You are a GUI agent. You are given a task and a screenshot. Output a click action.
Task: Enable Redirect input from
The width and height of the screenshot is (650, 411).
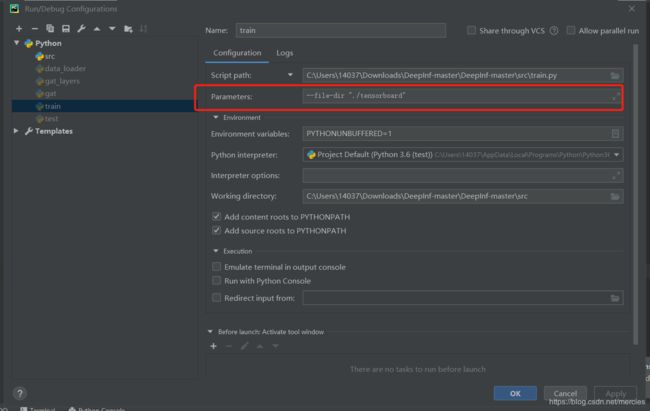(x=216, y=298)
